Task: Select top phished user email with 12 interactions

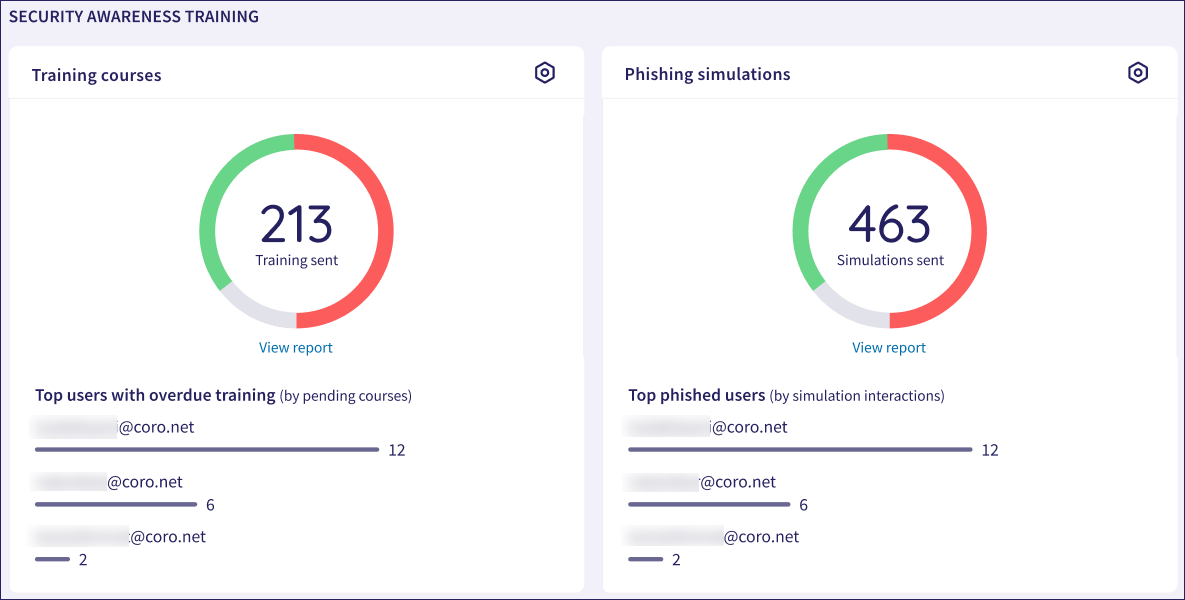Action: (708, 428)
